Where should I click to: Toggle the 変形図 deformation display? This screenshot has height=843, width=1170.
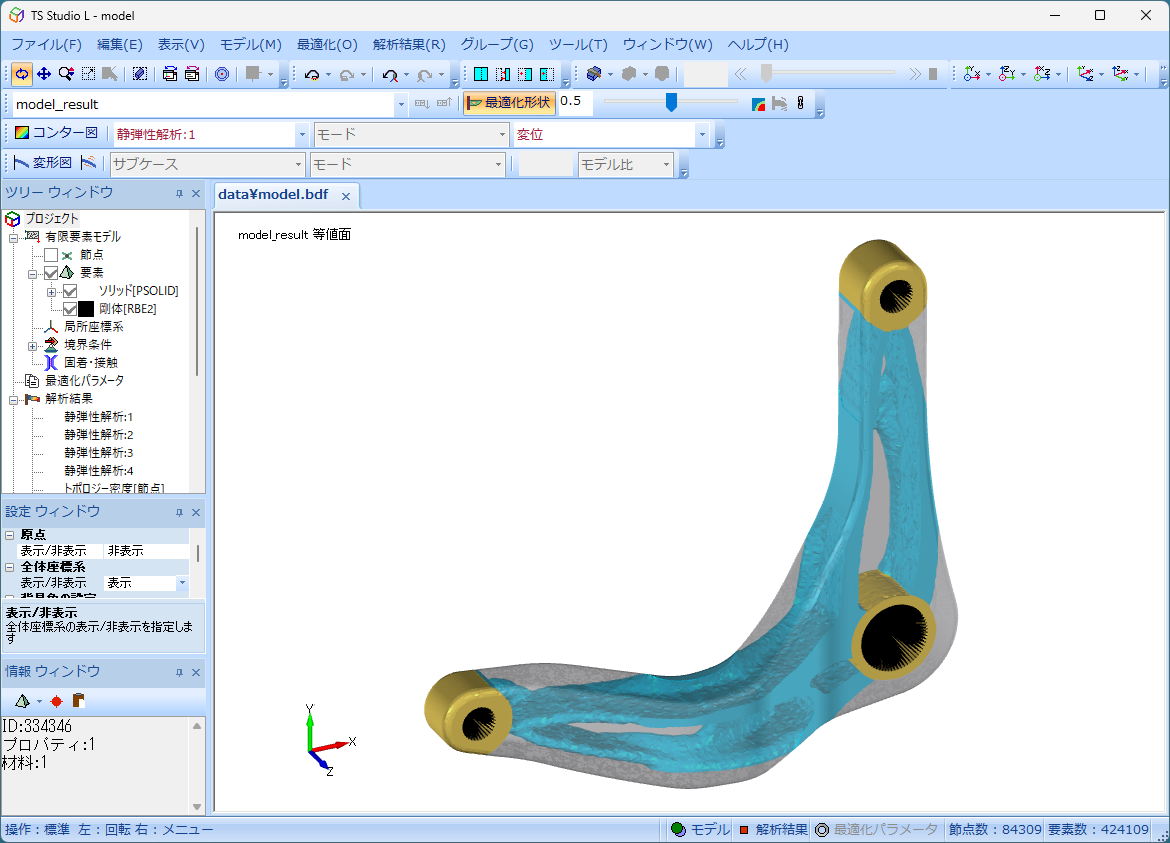click(x=43, y=163)
